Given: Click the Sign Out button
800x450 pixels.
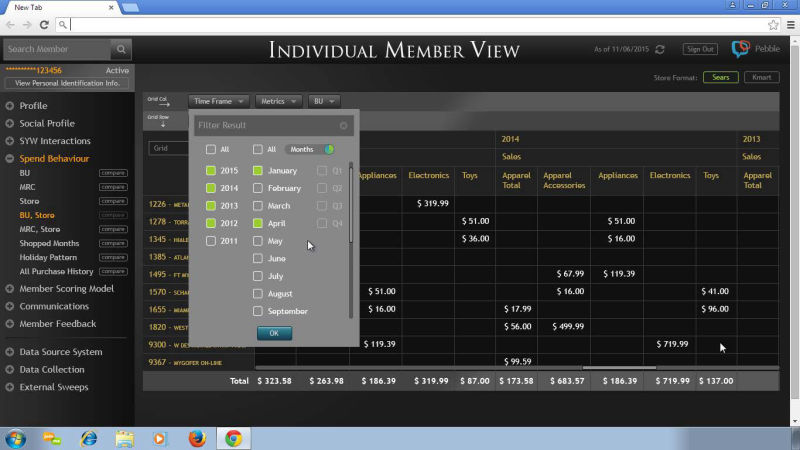Looking at the screenshot, I should (700, 49).
